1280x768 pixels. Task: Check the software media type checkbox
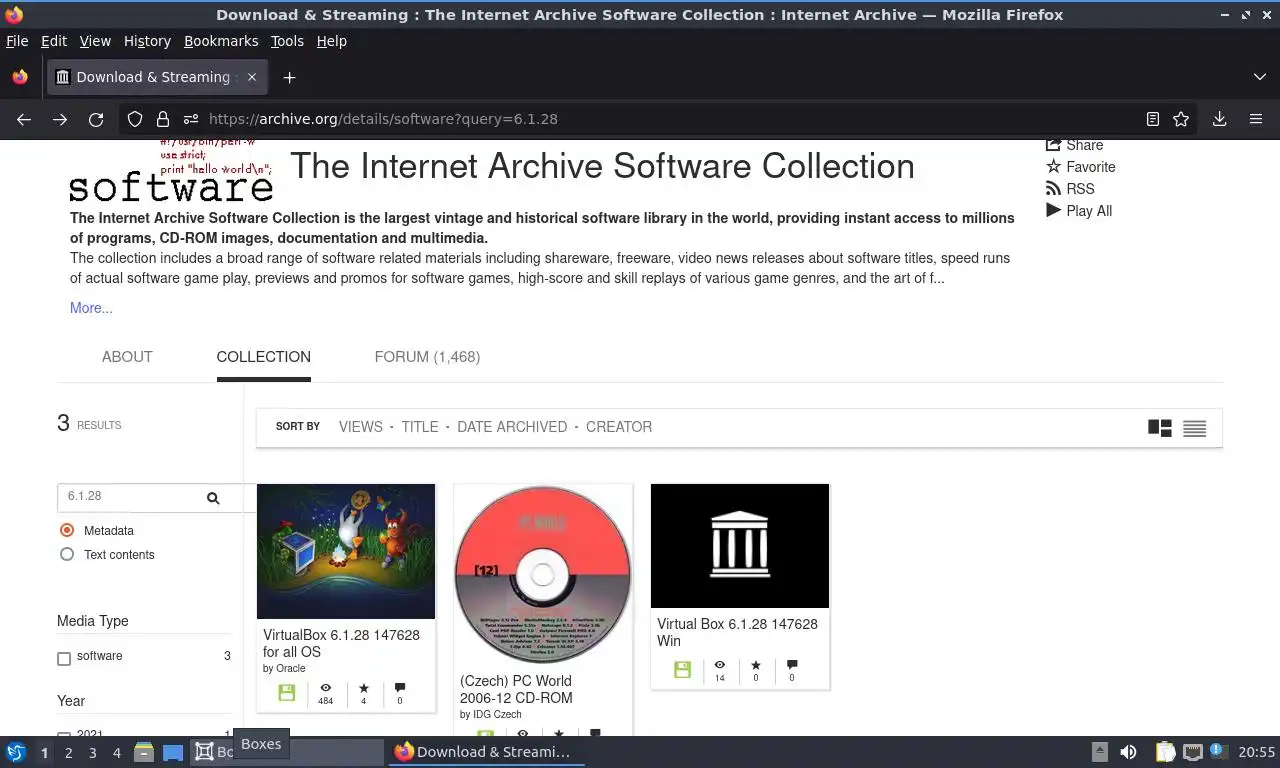(x=64, y=658)
